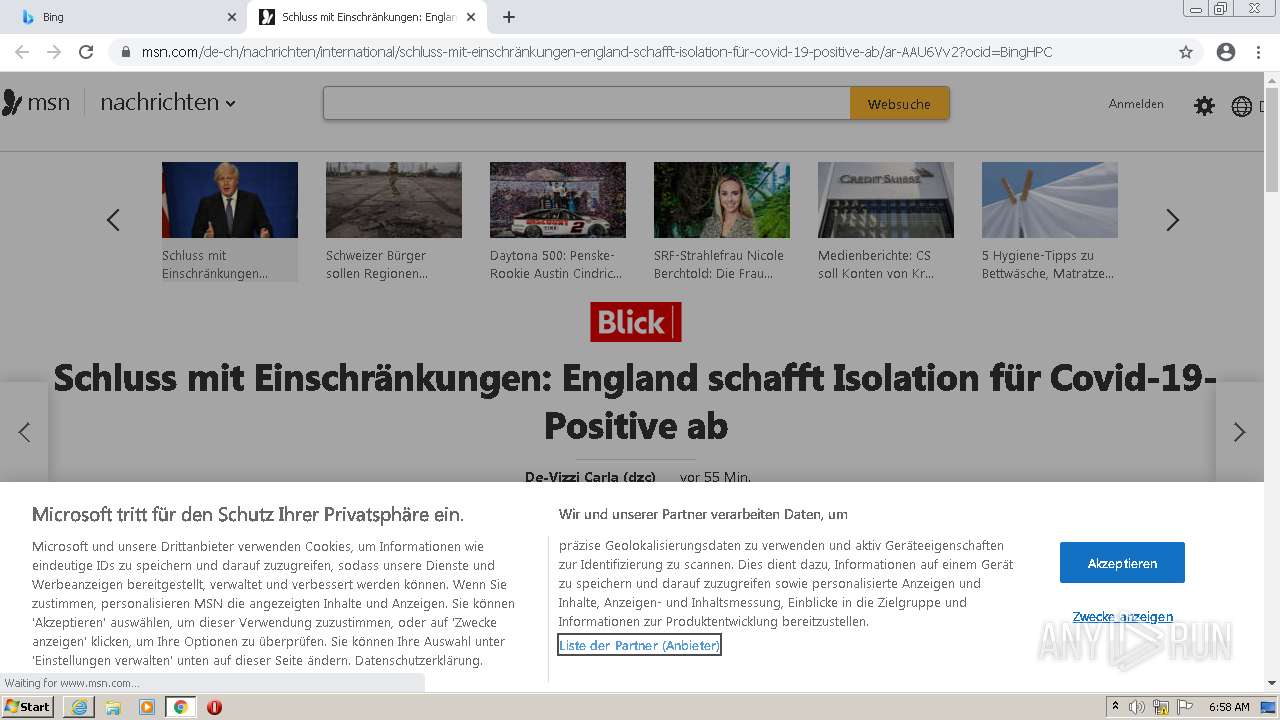Expand the nachrichten dropdown menu
1280x720 pixels.
coord(168,102)
